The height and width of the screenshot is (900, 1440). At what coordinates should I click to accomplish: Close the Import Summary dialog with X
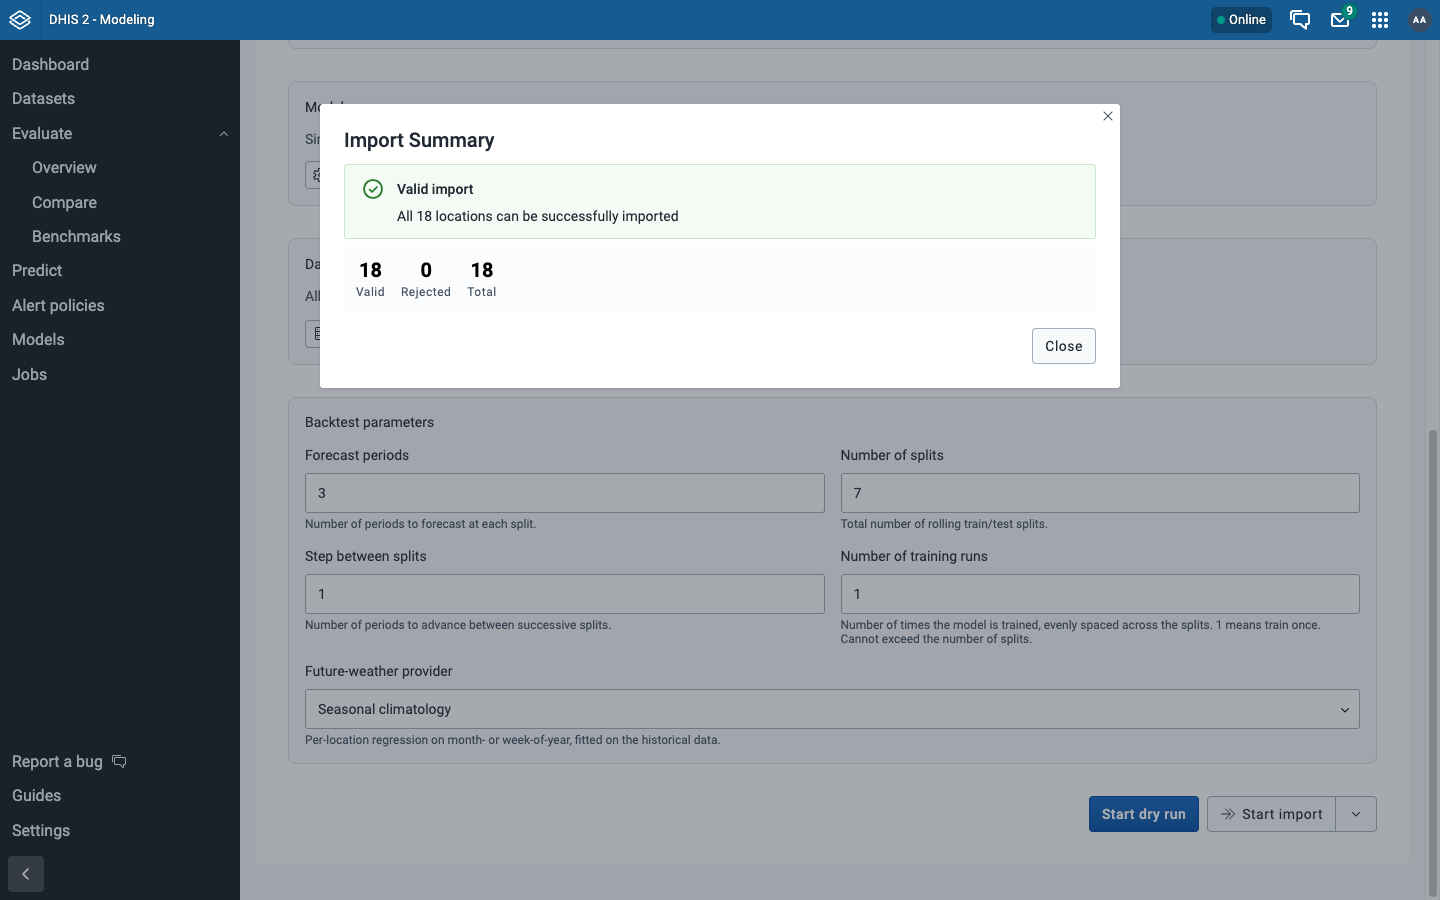(x=1108, y=116)
